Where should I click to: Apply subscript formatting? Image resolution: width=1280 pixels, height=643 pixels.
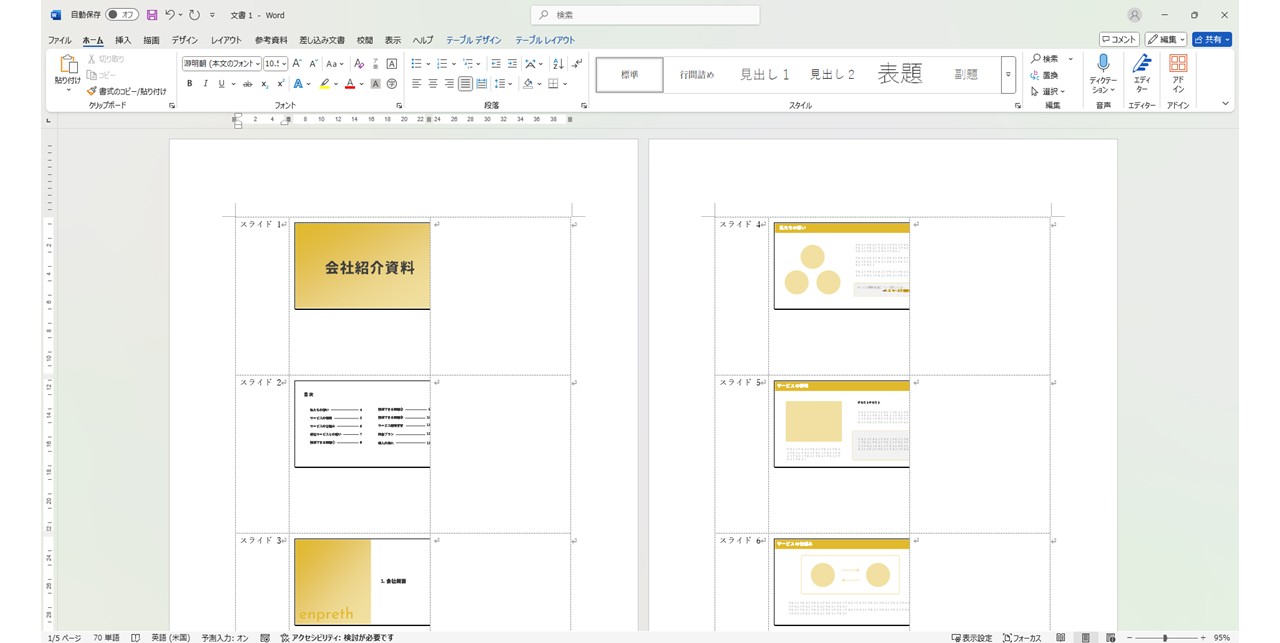tap(265, 84)
